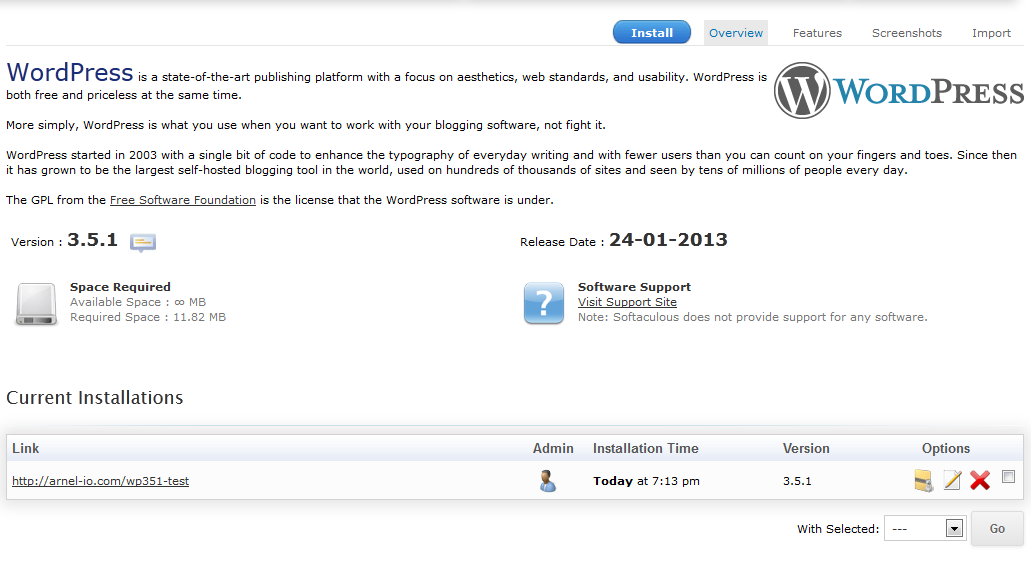This screenshot has height=581, width=1031.
Task: Click the backup installation folder icon
Action: click(923, 481)
